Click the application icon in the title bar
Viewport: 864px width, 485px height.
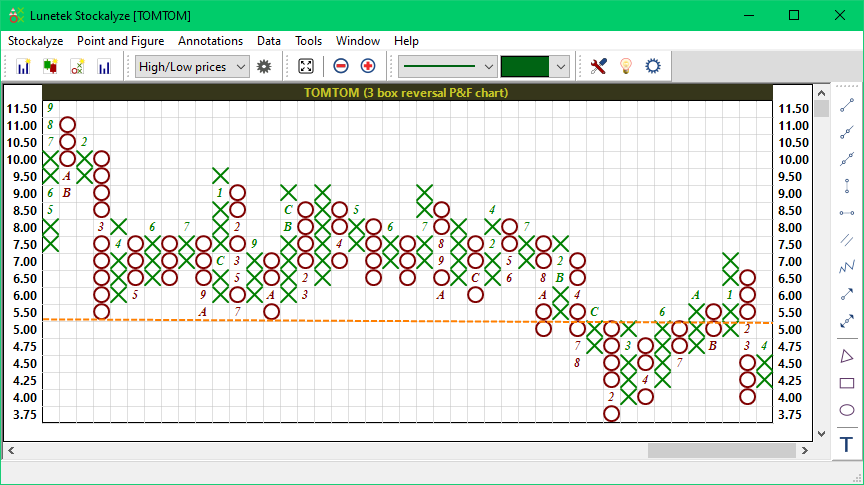click(x=16, y=15)
